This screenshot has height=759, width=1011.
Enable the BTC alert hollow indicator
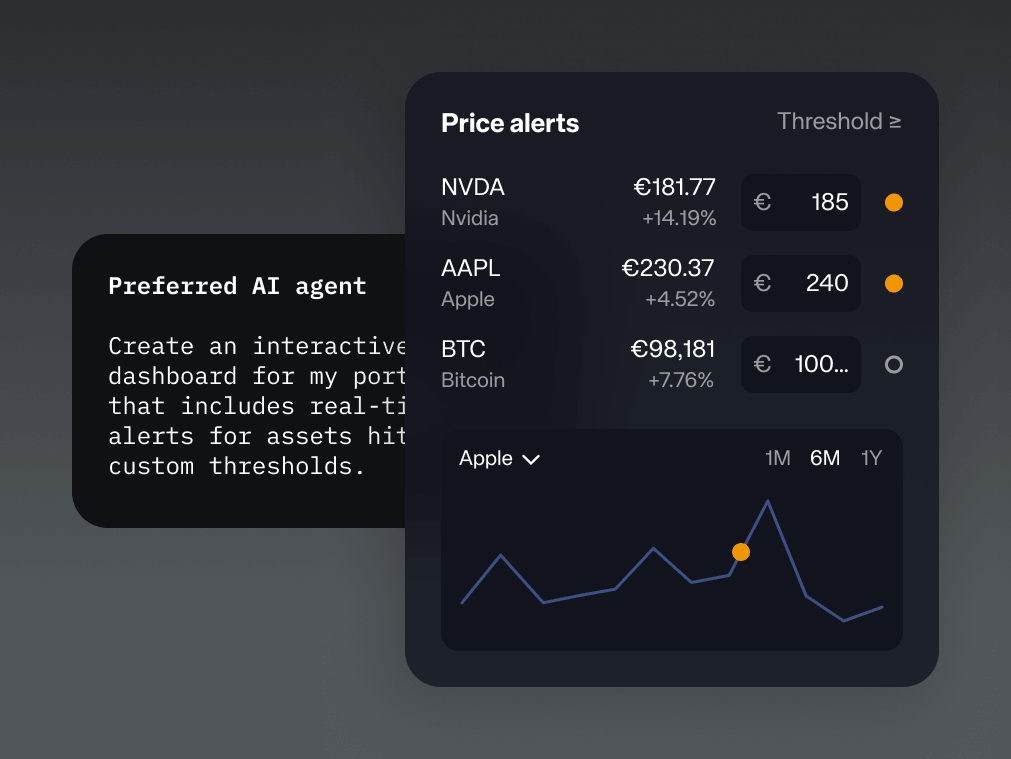(x=894, y=364)
